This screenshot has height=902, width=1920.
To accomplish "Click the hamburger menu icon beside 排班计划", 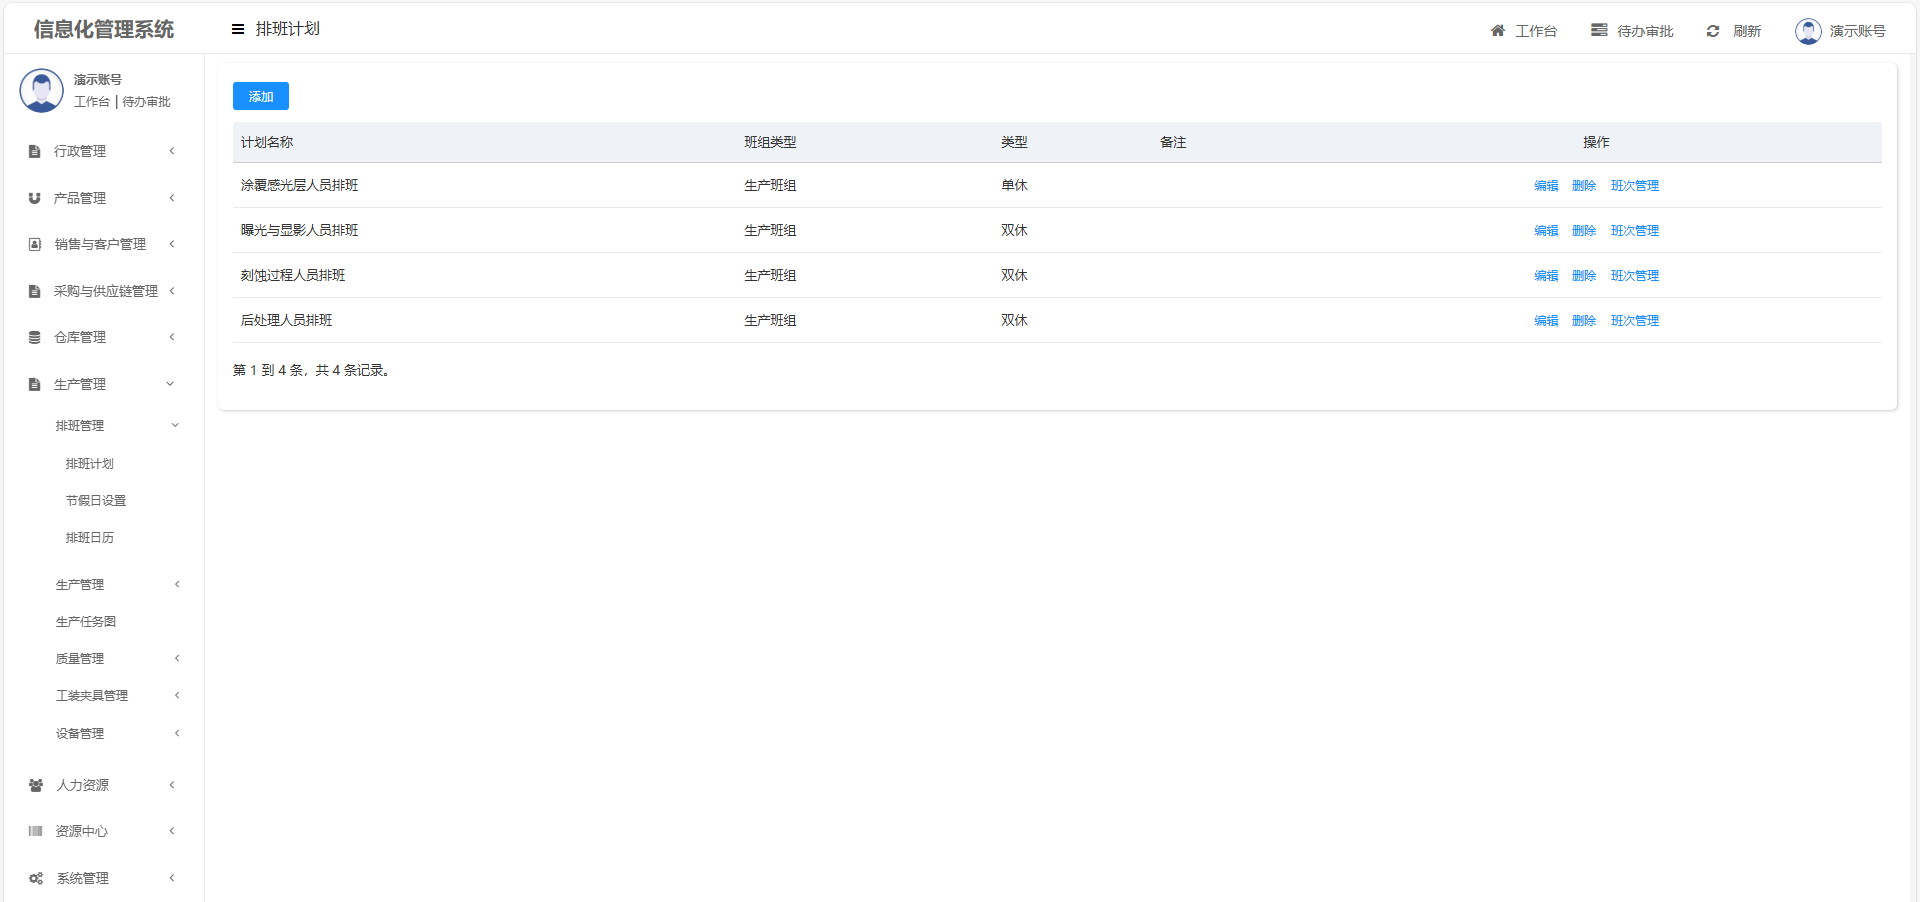I will pos(238,30).
